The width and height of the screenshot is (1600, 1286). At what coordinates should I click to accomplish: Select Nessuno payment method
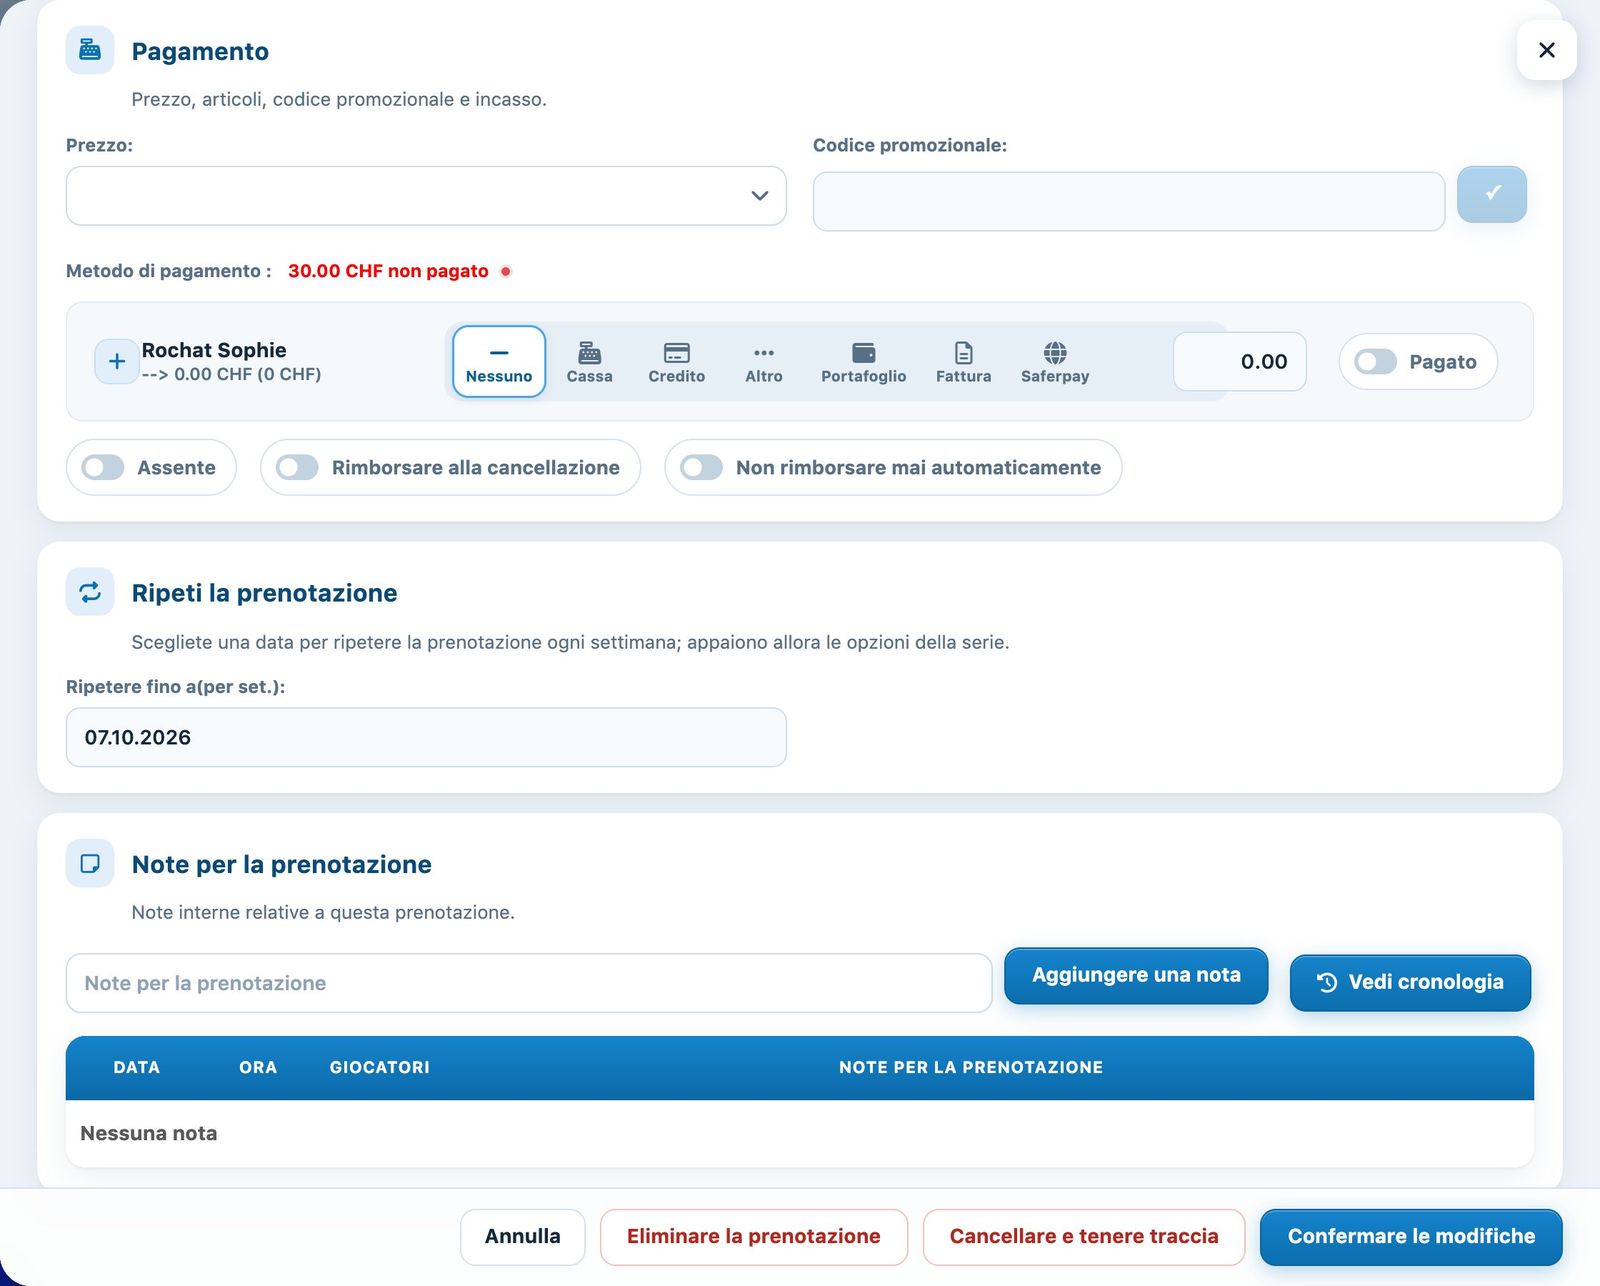(x=499, y=361)
